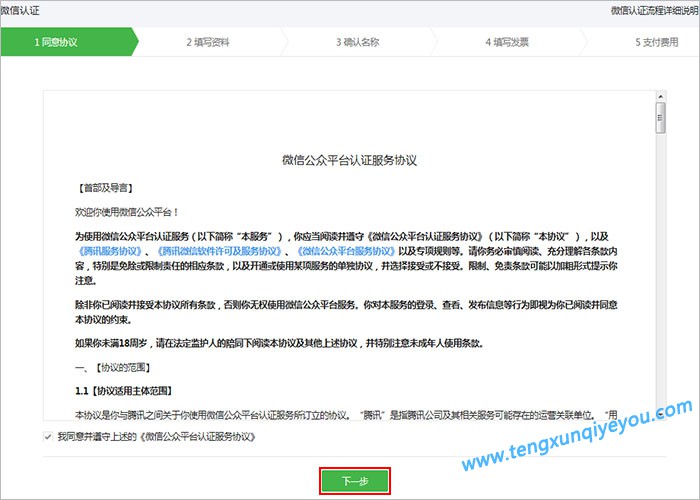
Task: Click the 如果你未满18周岁 paragraph
Action: click(279, 343)
